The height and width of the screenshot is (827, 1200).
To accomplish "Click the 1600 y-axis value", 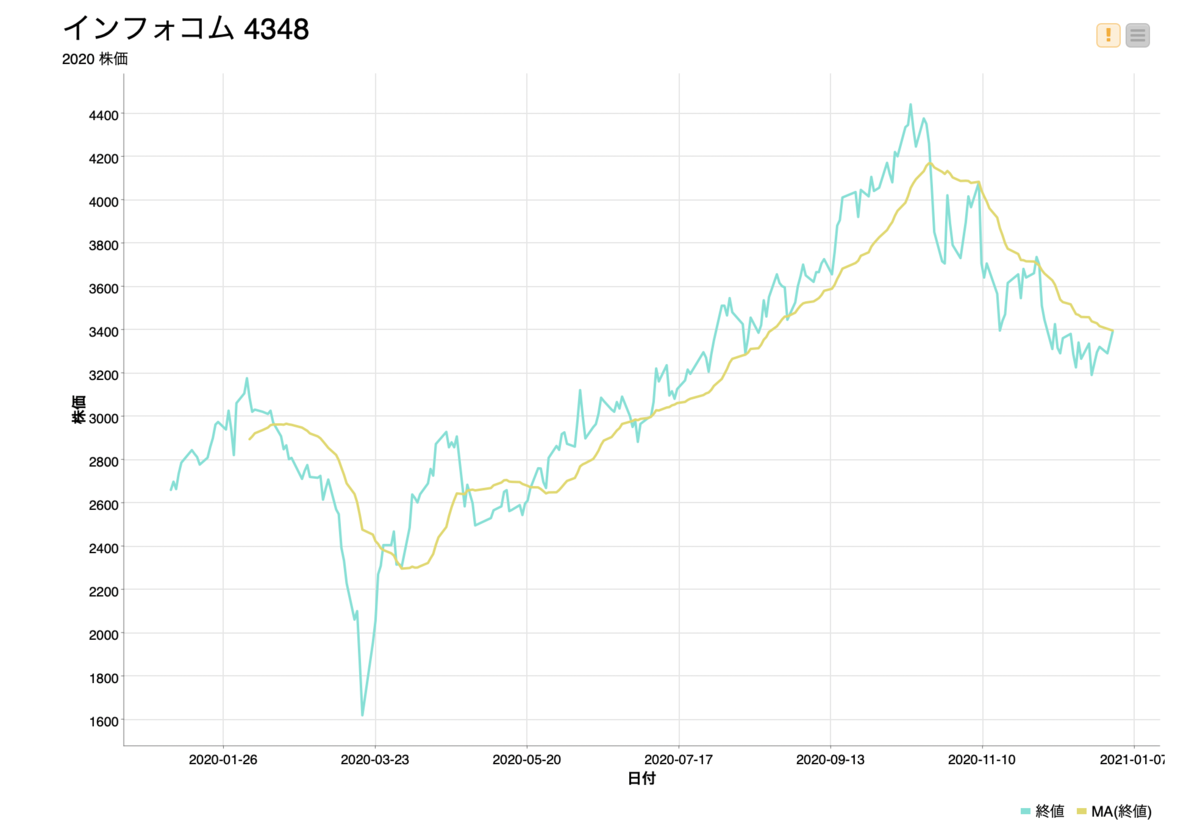I will pos(104,721).
